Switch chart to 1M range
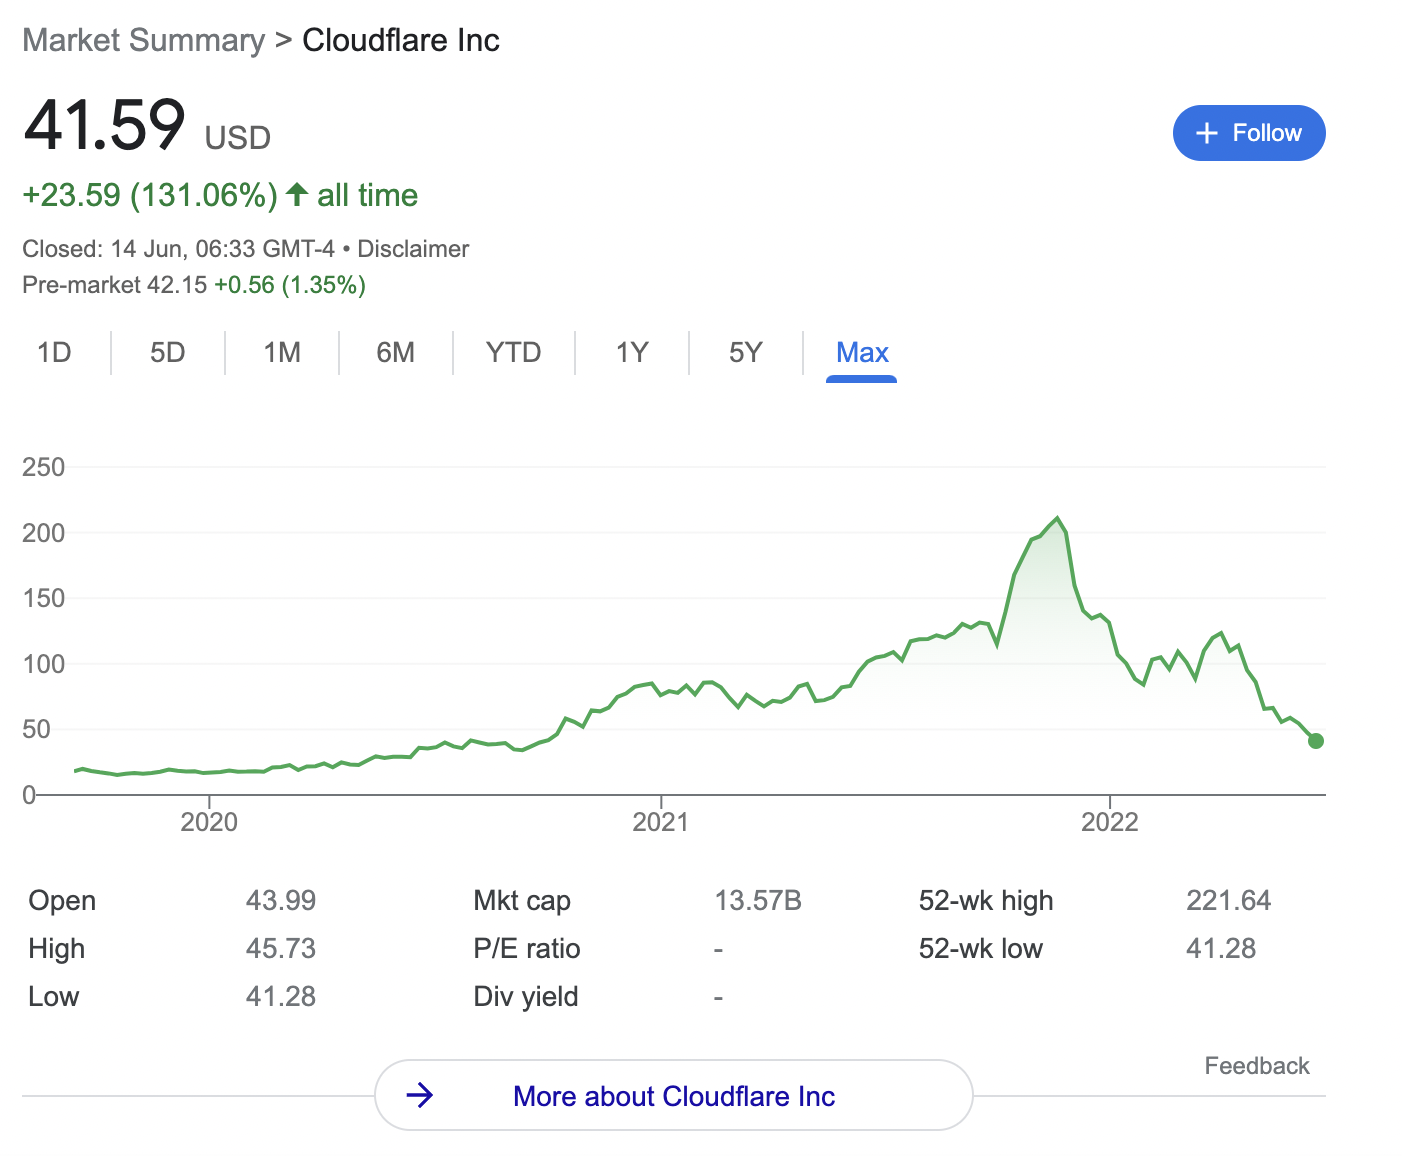This screenshot has height=1156, width=1402. point(282,352)
